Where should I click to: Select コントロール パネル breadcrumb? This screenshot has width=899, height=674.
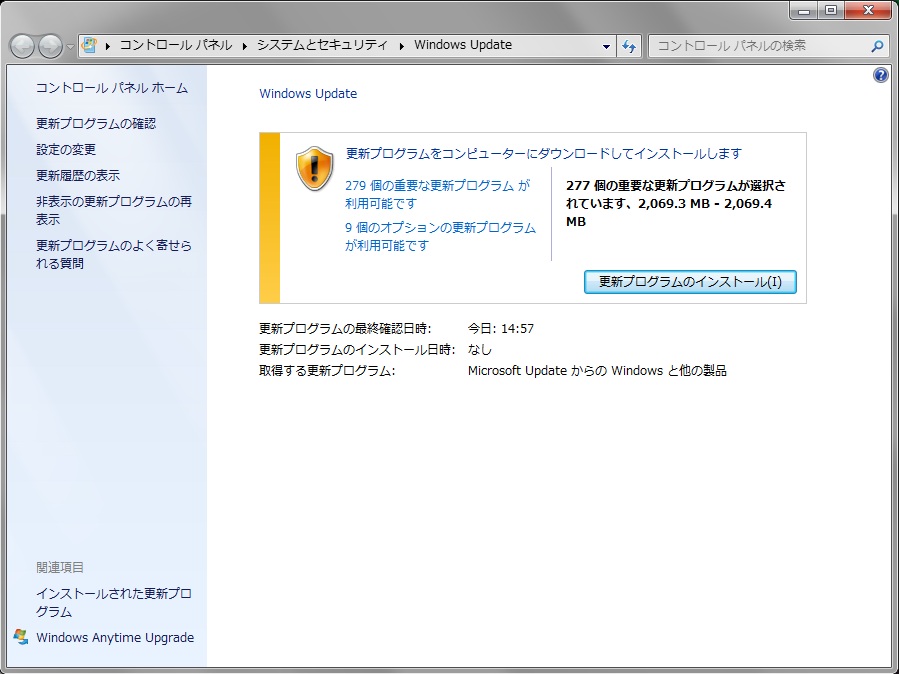tap(175, 45)
